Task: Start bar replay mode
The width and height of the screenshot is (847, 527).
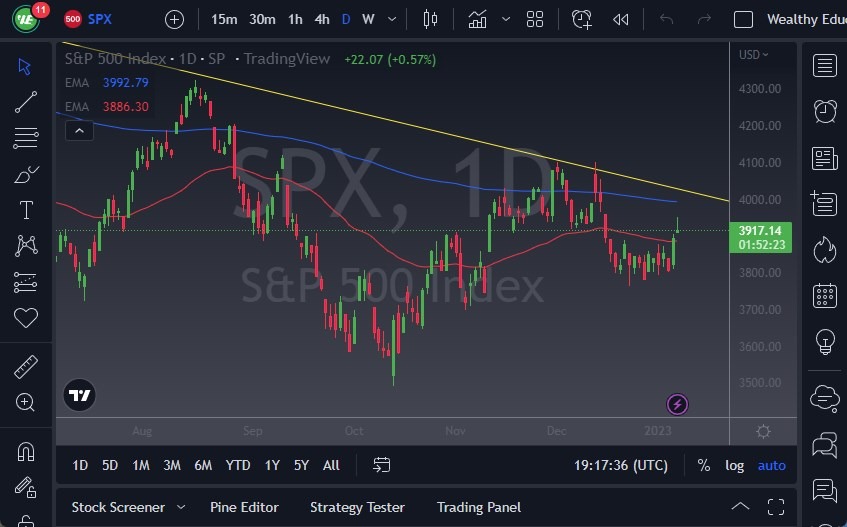Action: click(621, 20)
